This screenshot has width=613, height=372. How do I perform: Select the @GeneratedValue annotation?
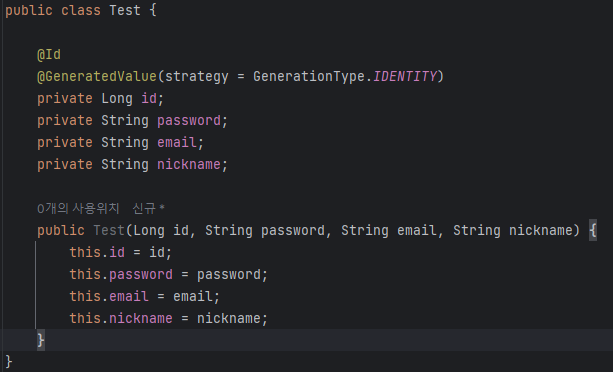97,76
